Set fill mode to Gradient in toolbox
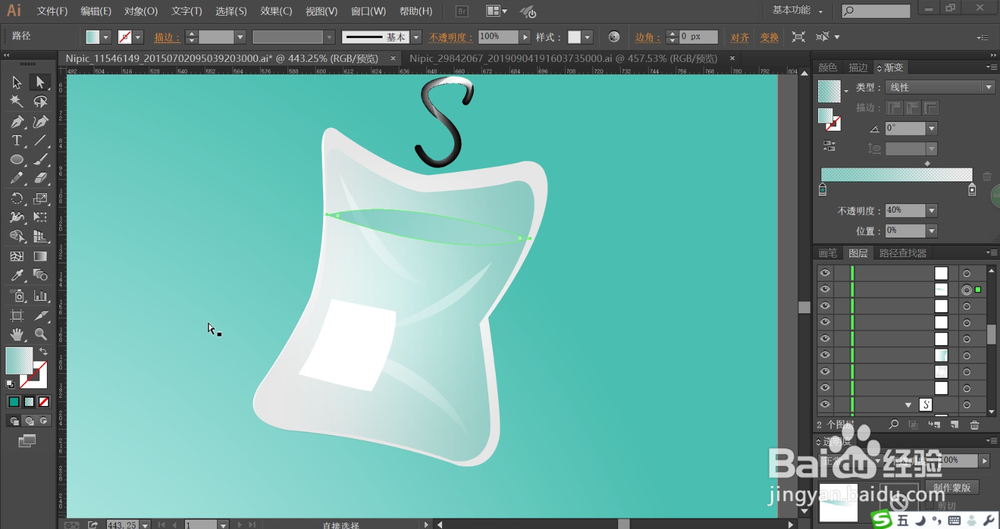This screenshot has width=1000, height=529. [29, 402]
